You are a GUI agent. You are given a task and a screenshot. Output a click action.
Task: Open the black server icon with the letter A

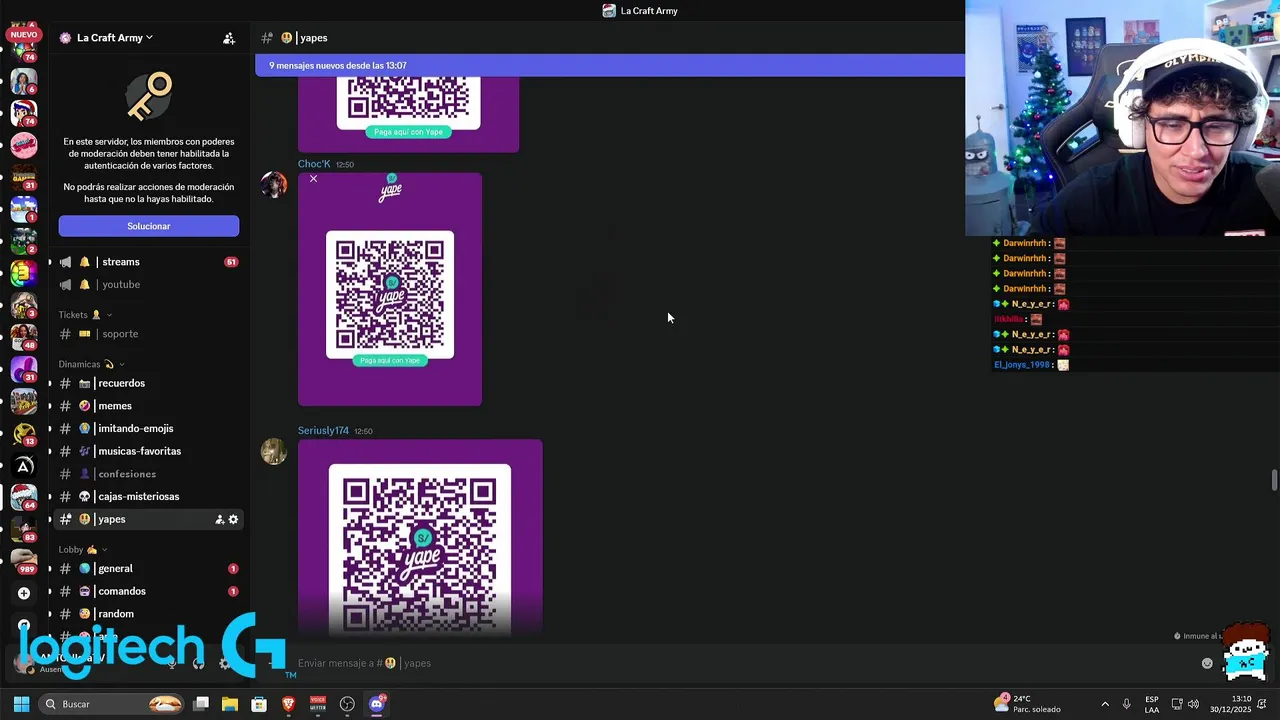pos(24,465)
